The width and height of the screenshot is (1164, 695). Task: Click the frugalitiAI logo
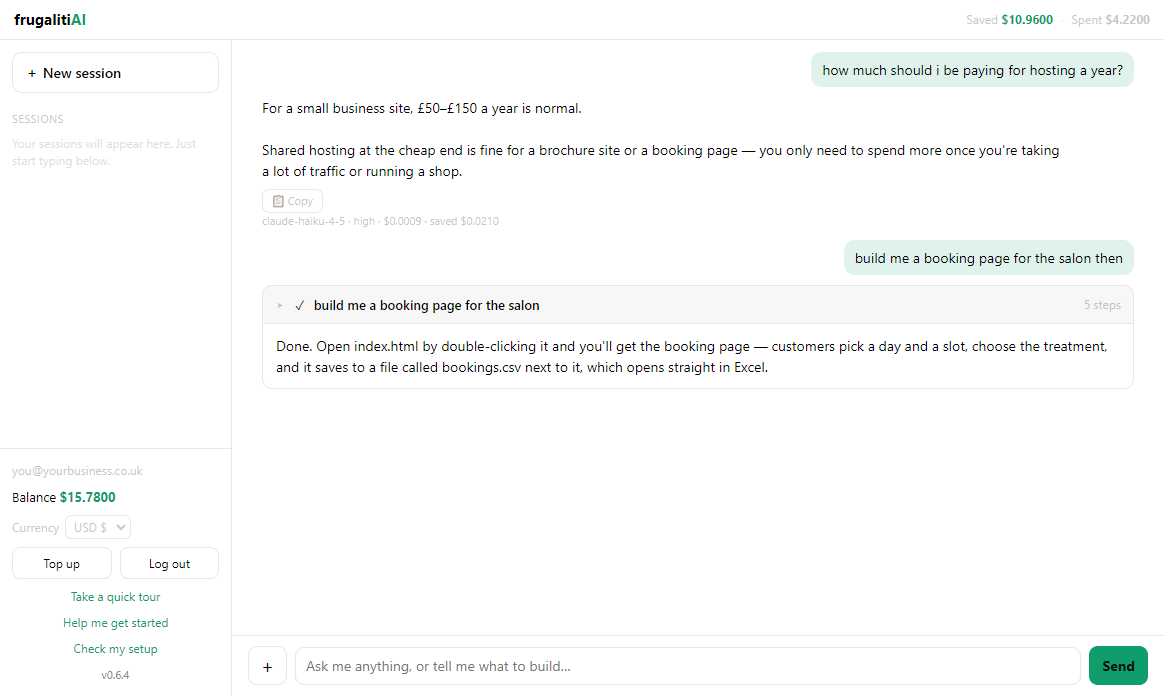(50, 20)
